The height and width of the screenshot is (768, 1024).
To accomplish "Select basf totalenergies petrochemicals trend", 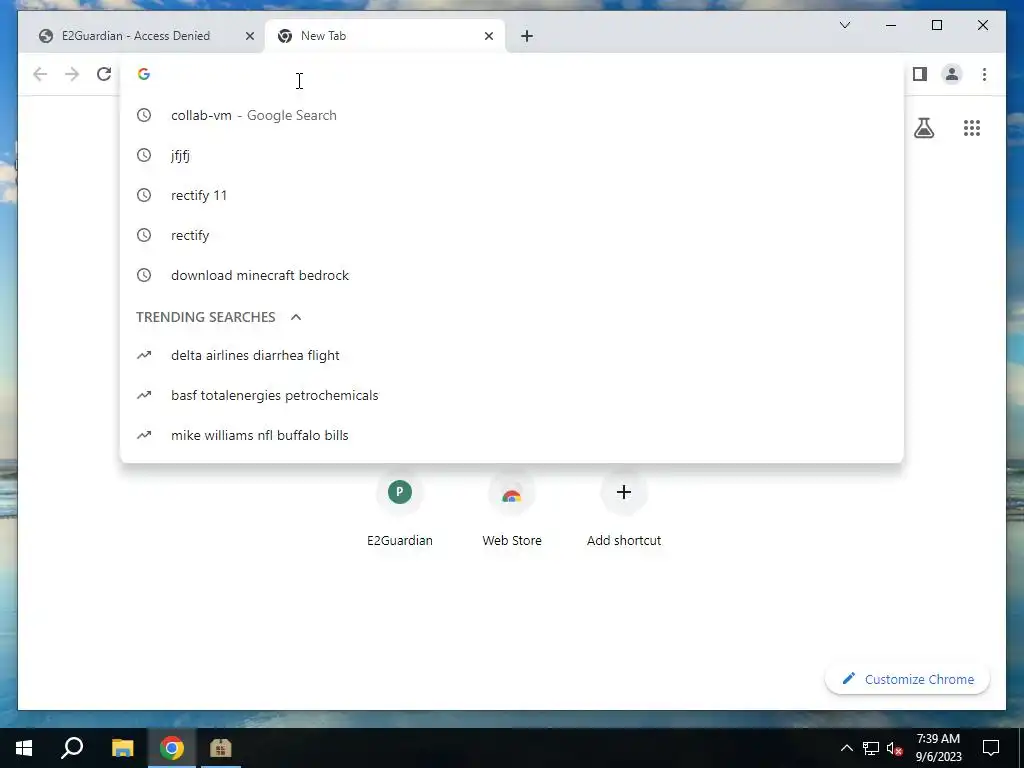I will 512,395.
